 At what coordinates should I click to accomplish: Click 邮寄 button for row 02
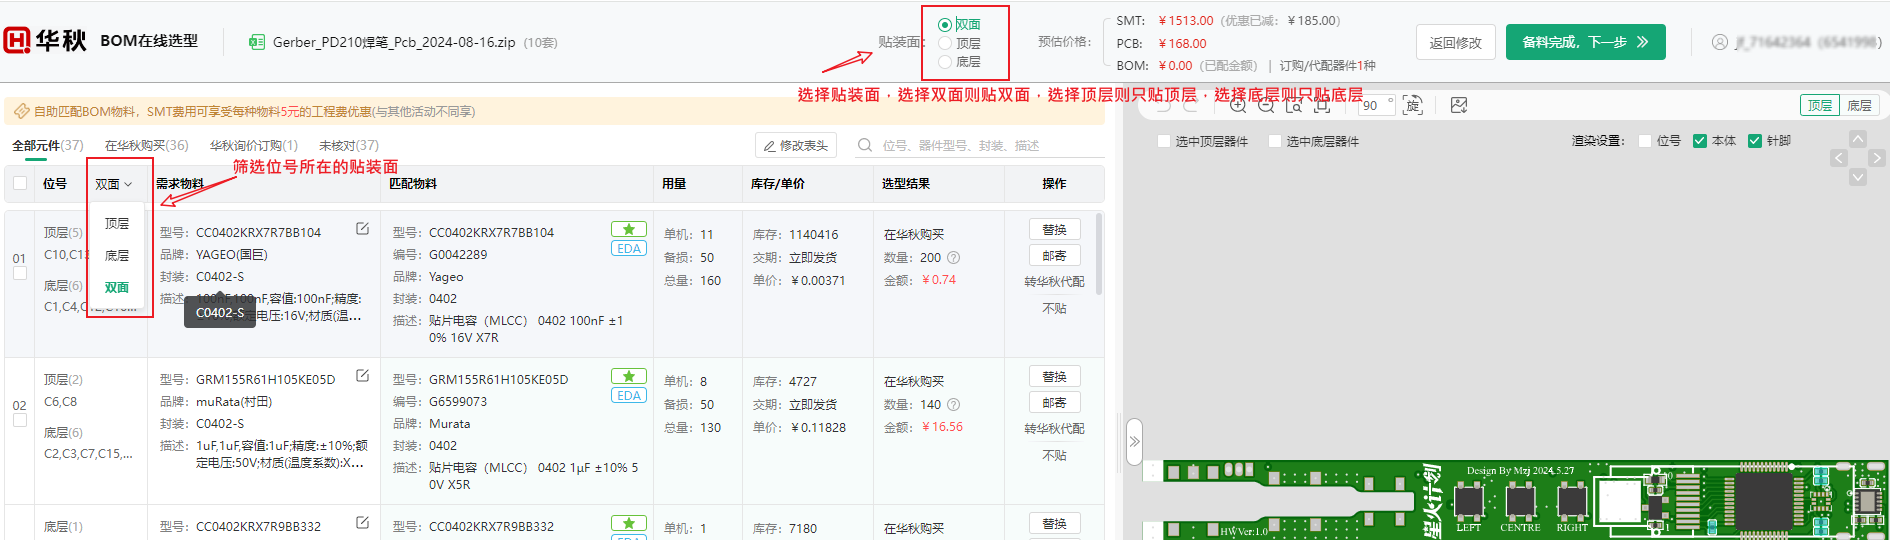pyautogui.click(x=1055, y=403)
